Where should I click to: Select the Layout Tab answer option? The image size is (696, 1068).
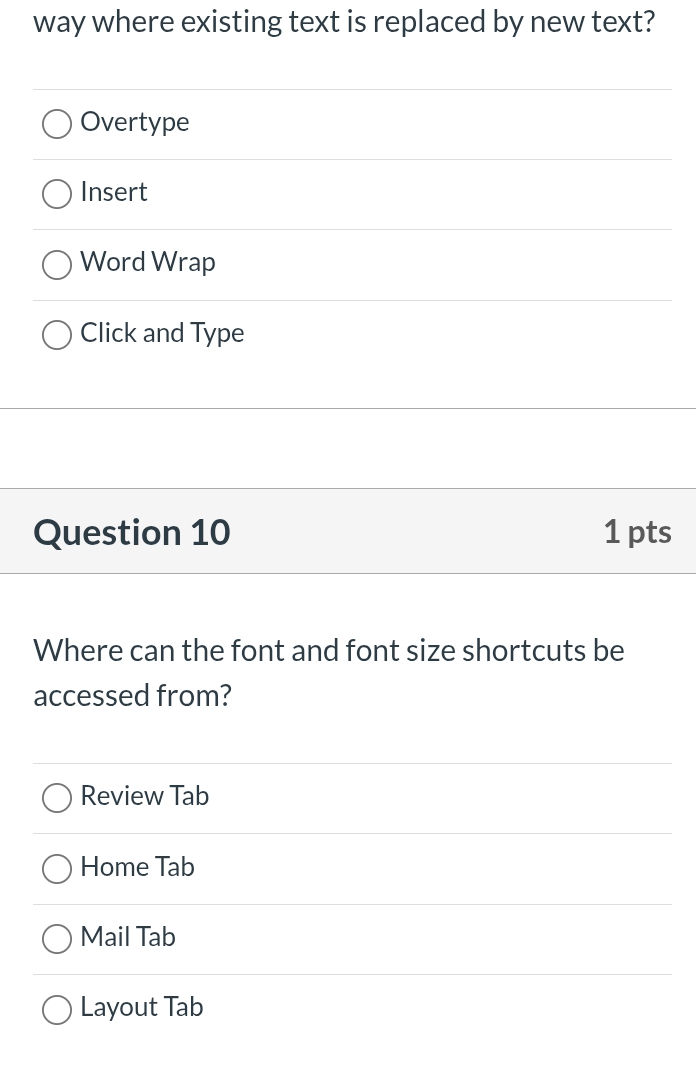57,1010
